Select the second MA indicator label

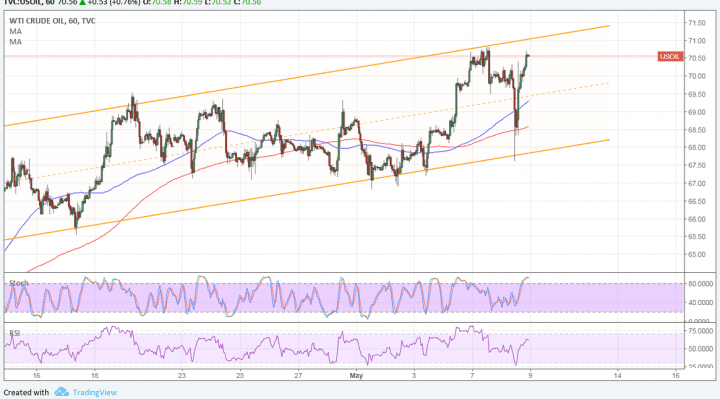coord(15,42)
